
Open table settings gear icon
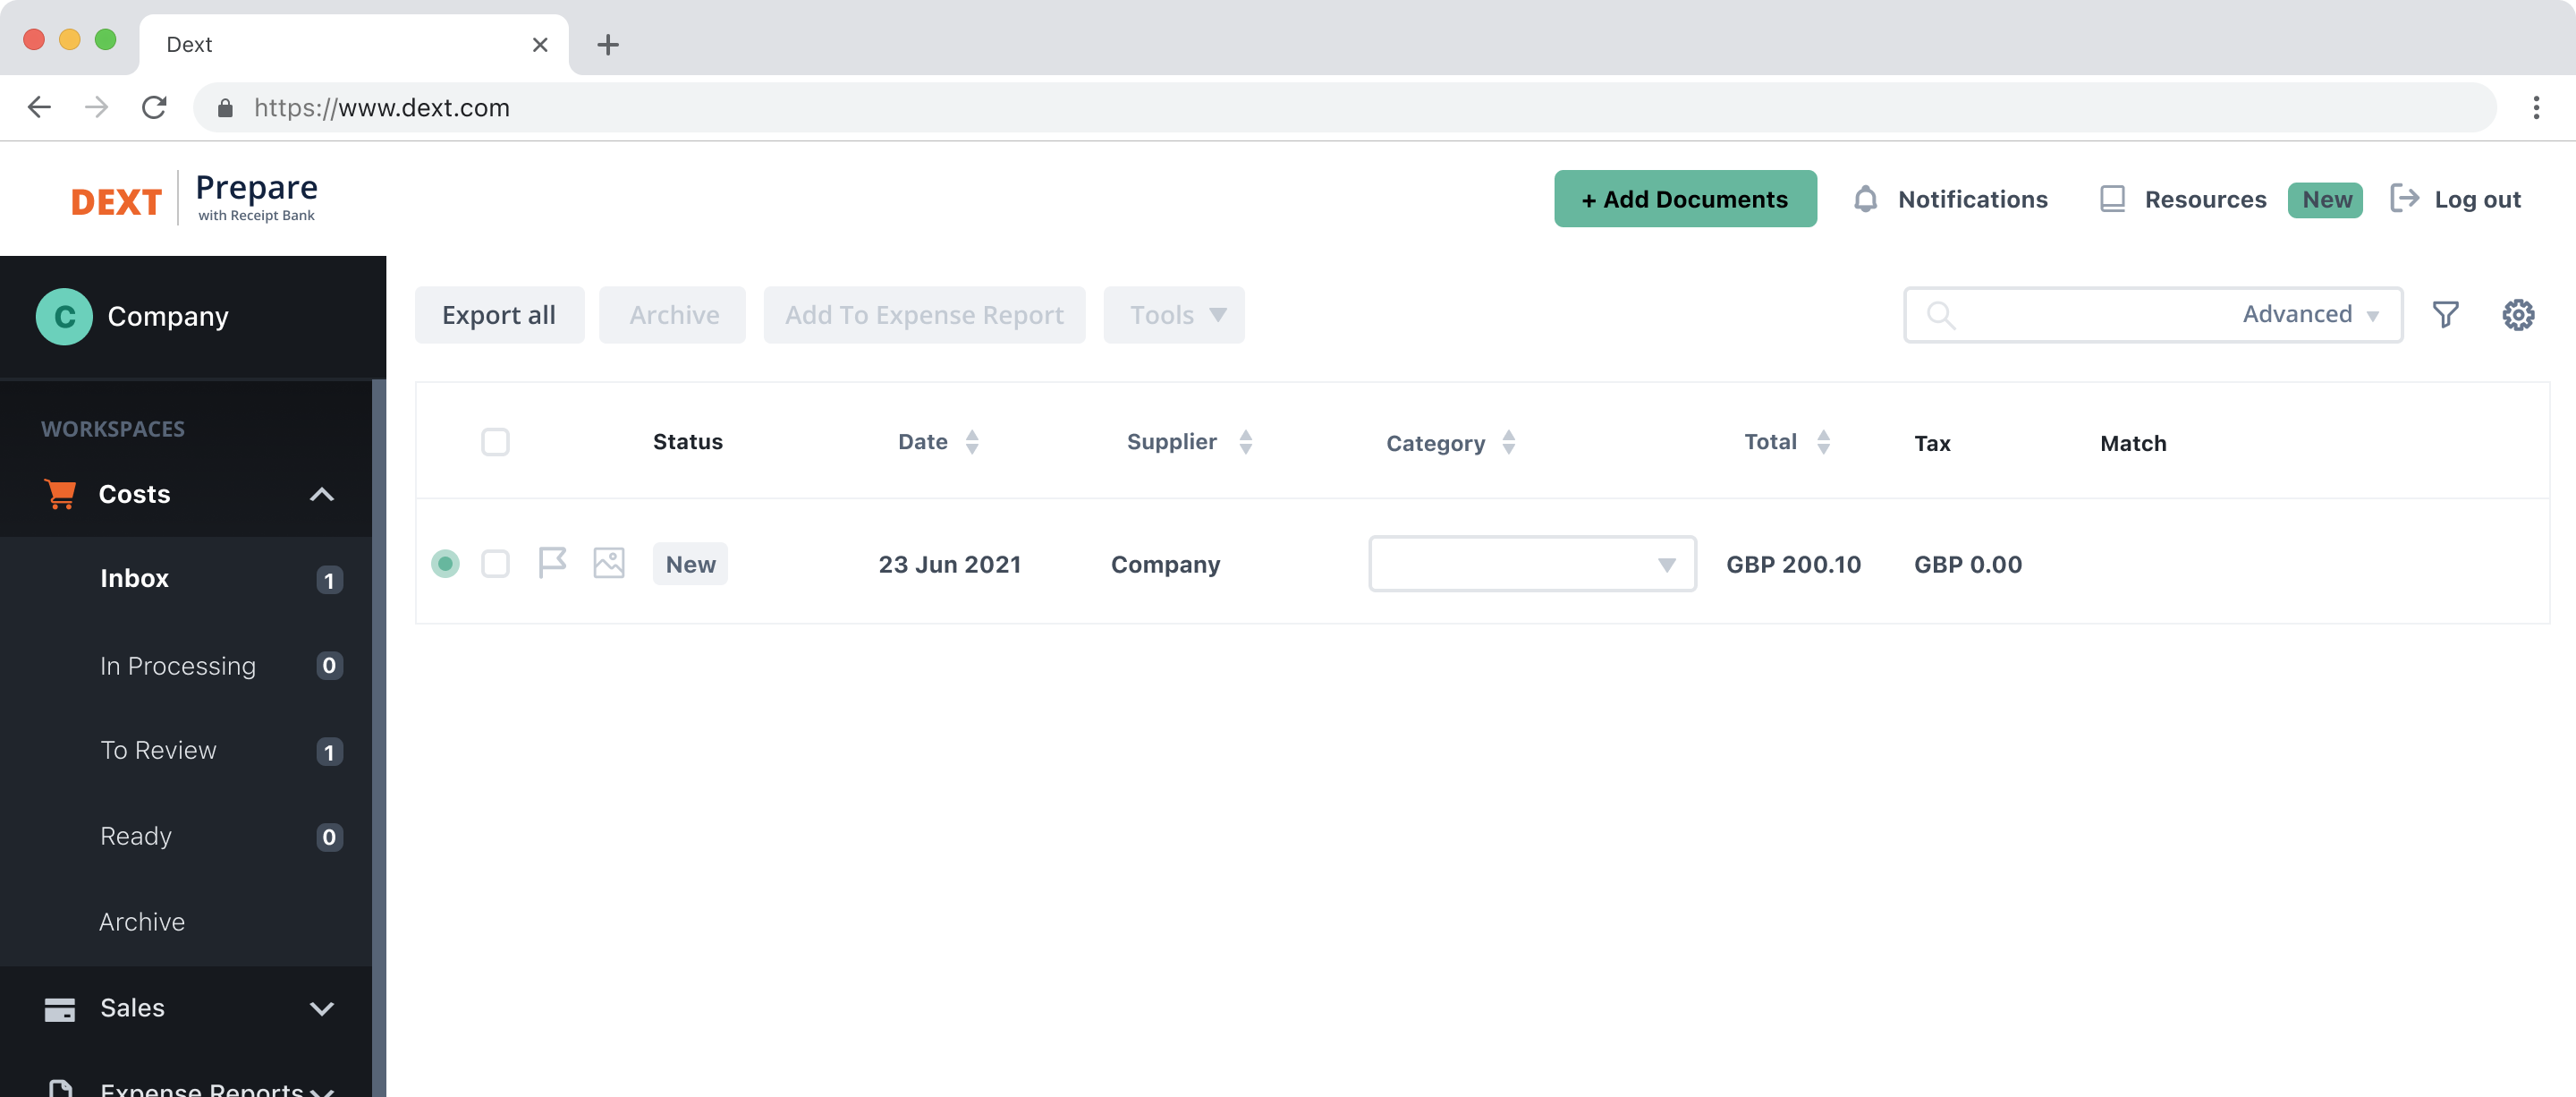point(2517,315)
